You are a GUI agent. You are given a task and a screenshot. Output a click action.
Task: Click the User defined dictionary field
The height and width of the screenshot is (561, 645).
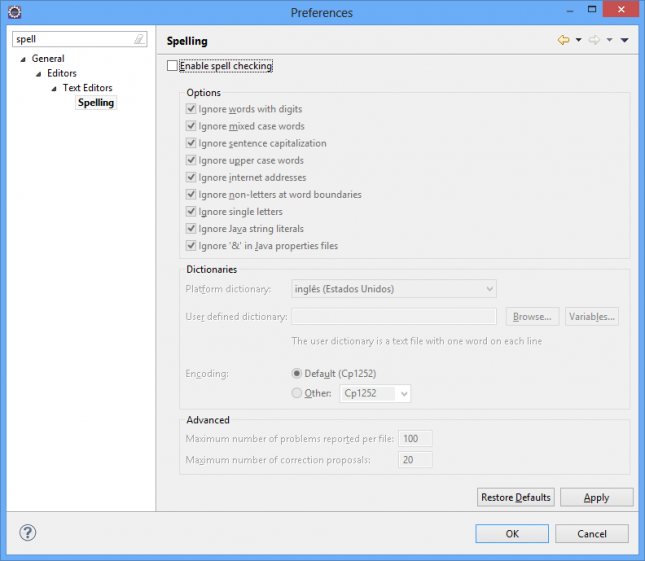point(394,316)
